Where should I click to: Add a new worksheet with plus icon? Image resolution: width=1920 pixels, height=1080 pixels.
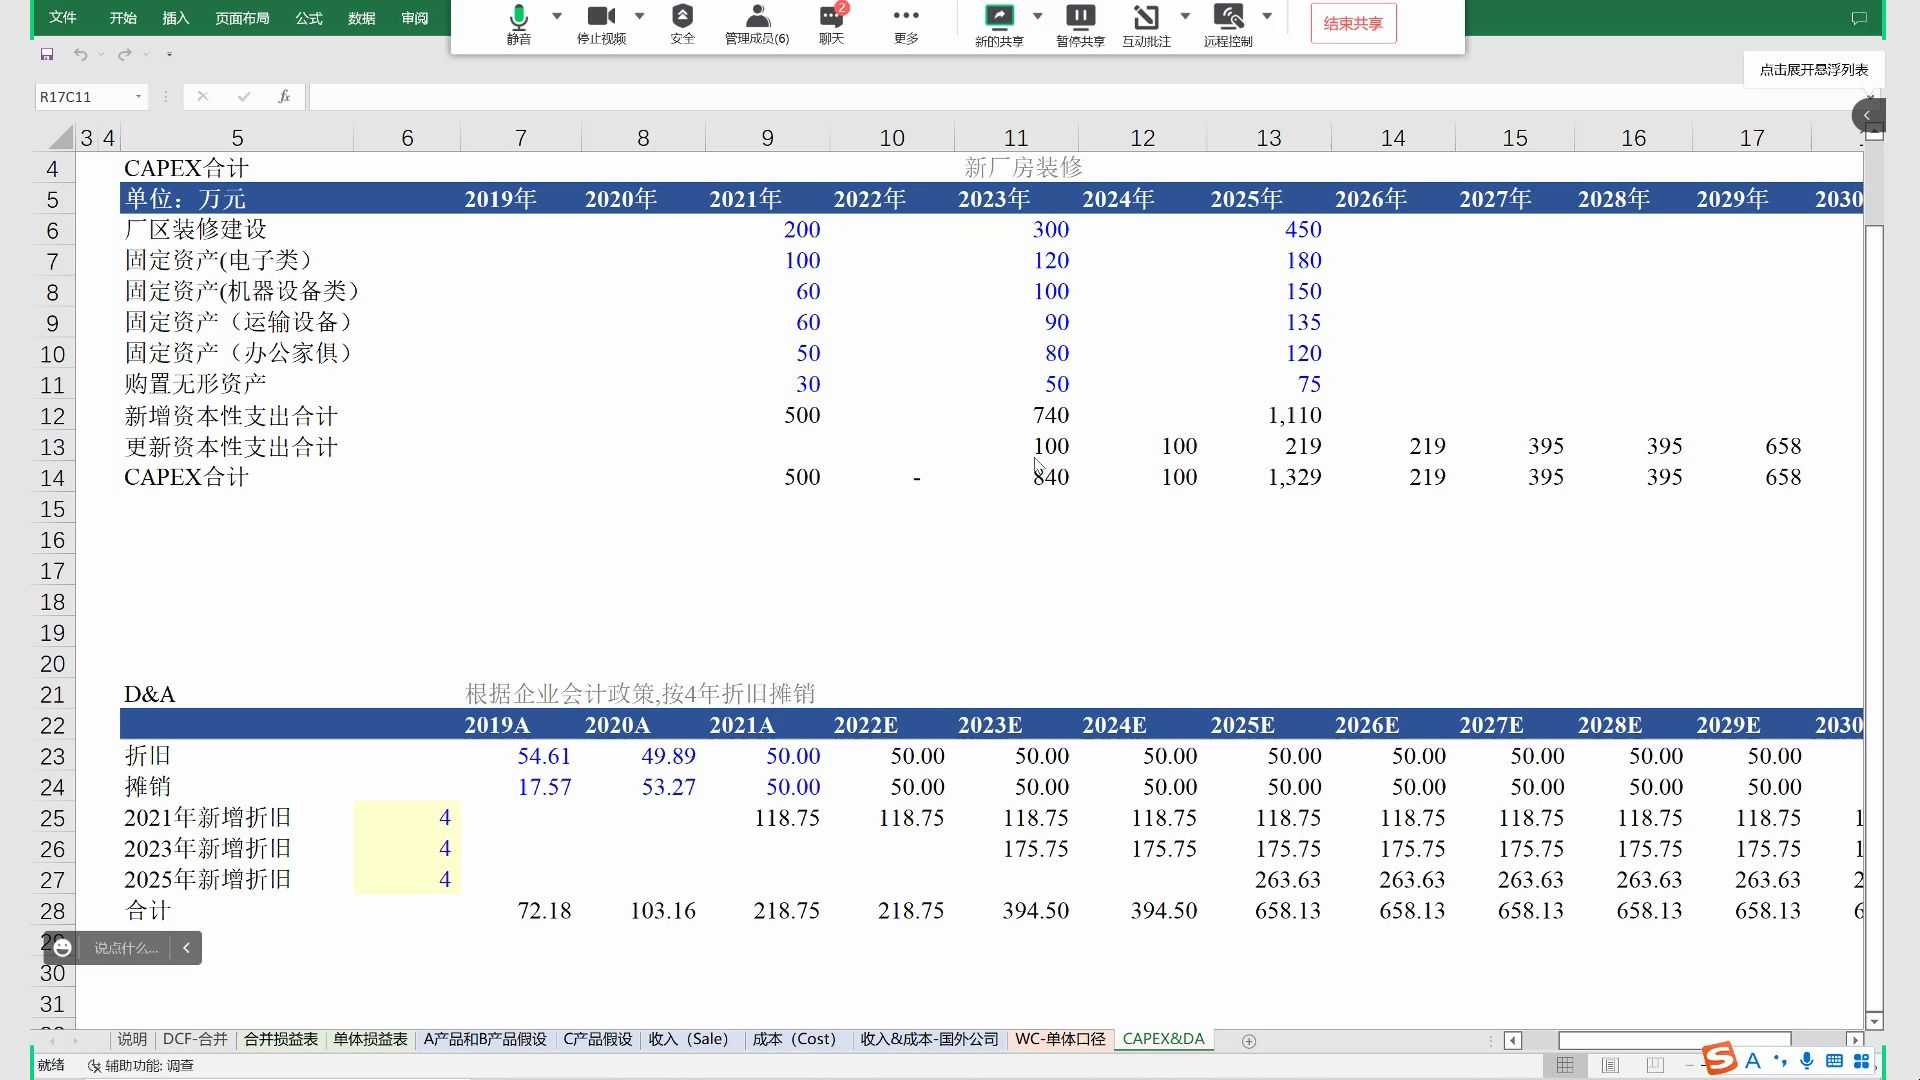click(x=1249, y=1041)
